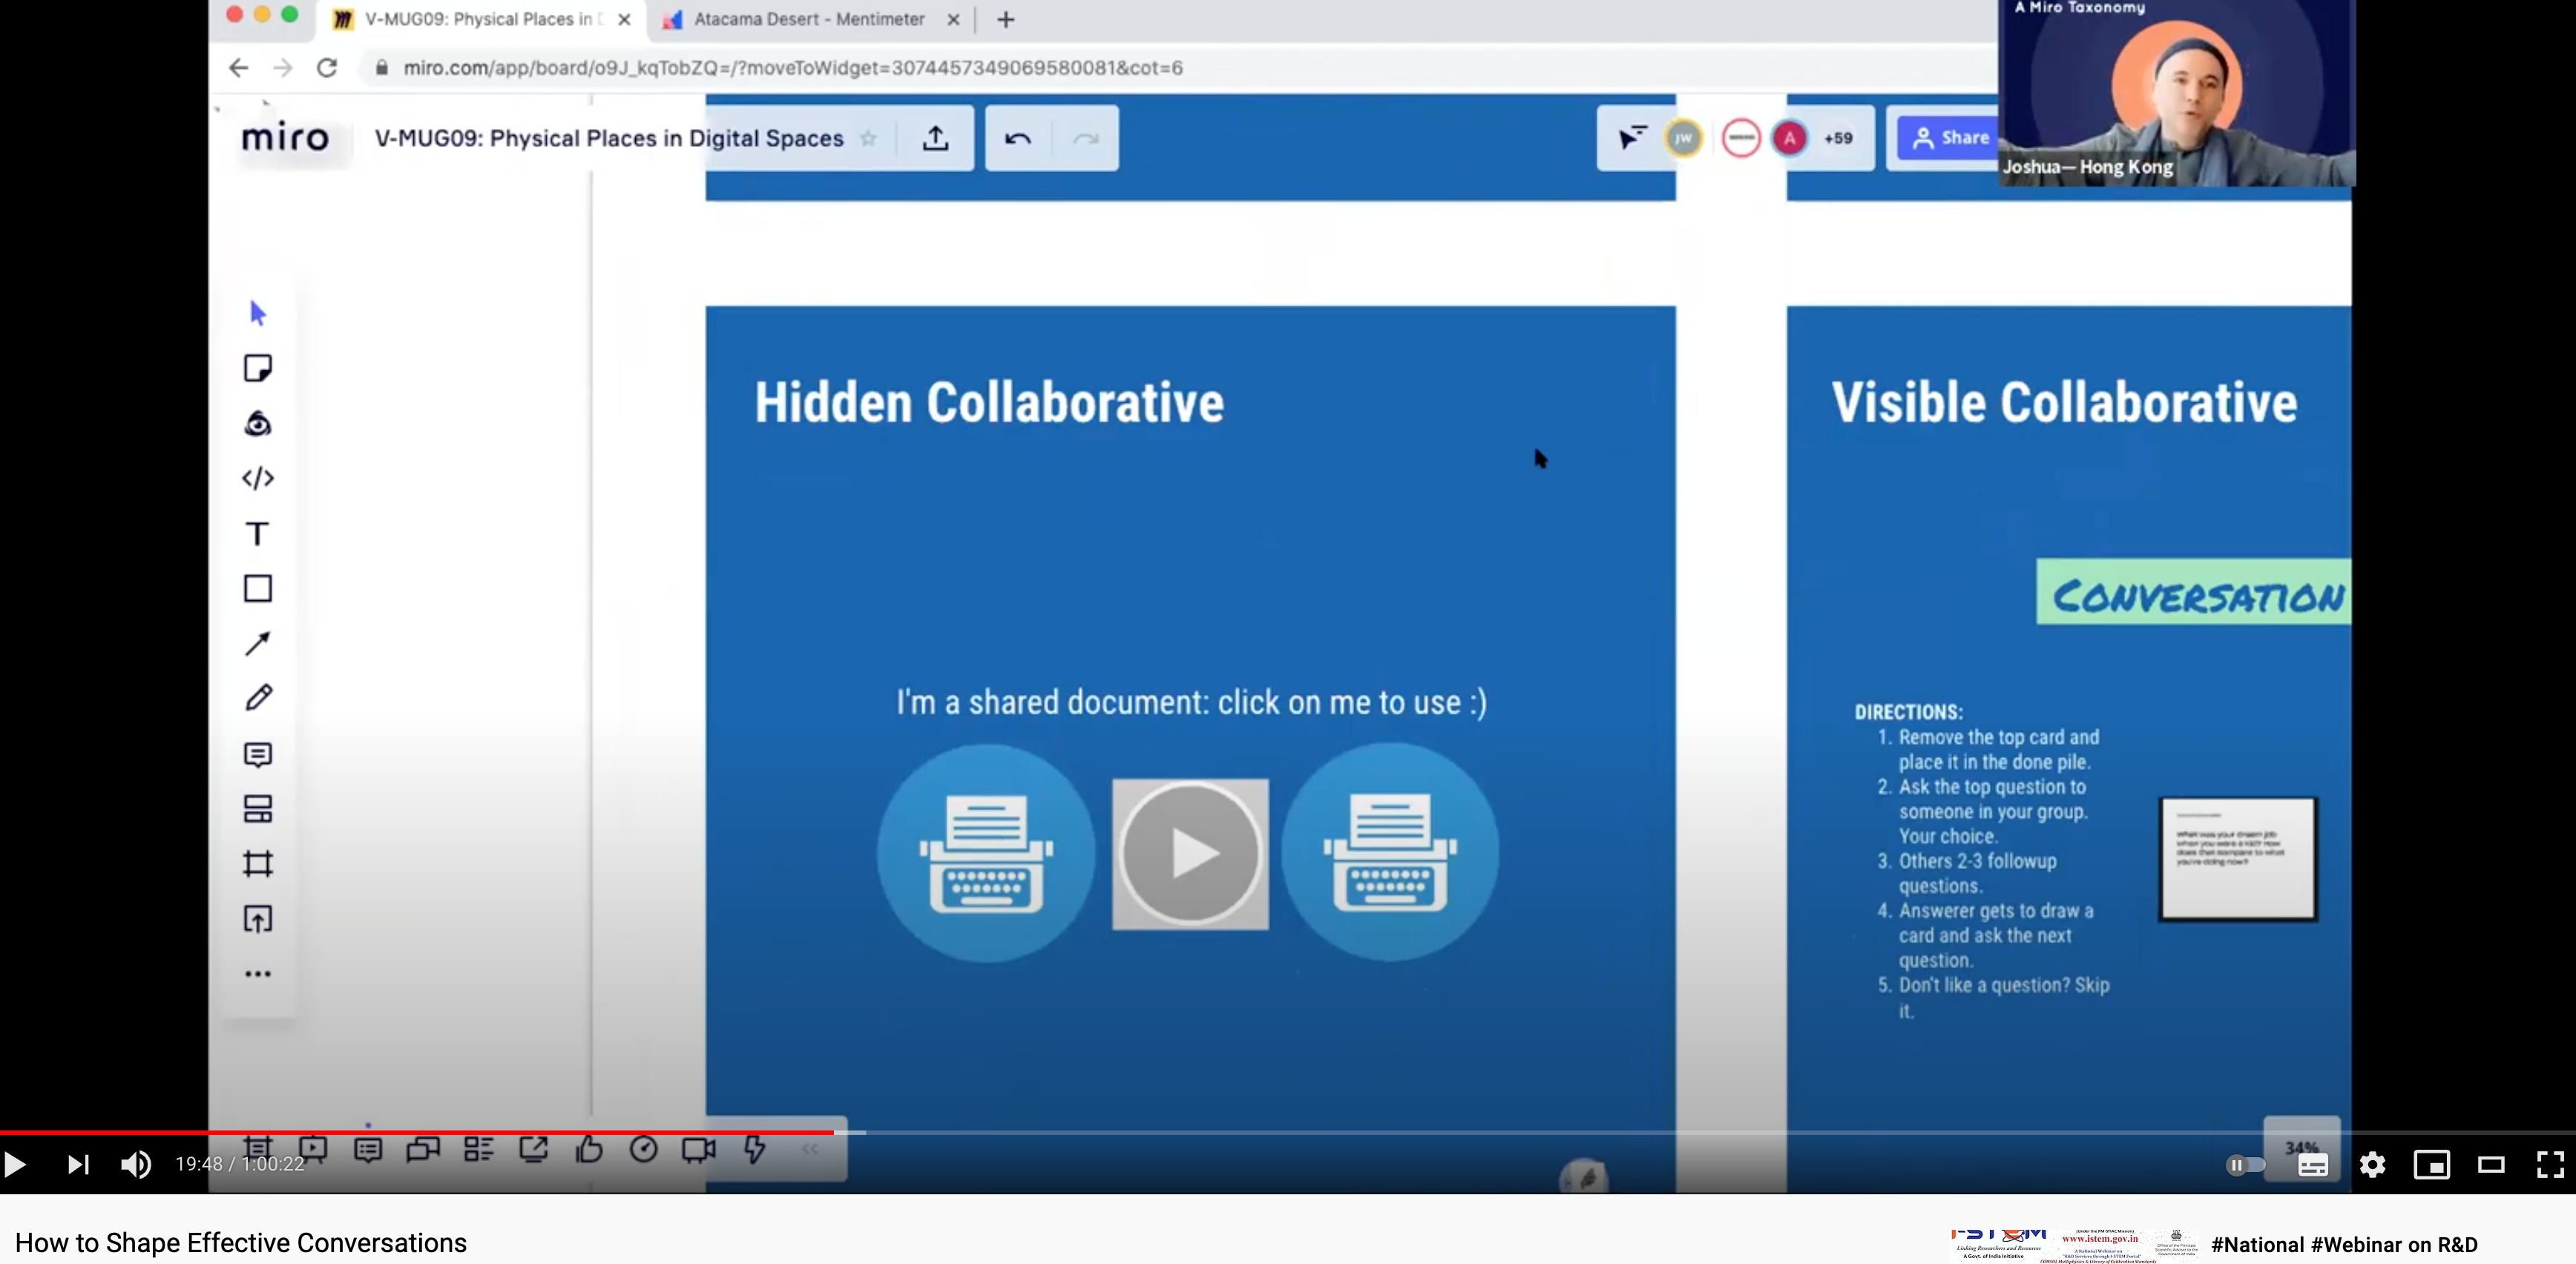Click the JW collaborator avatar

(1684, 138)
